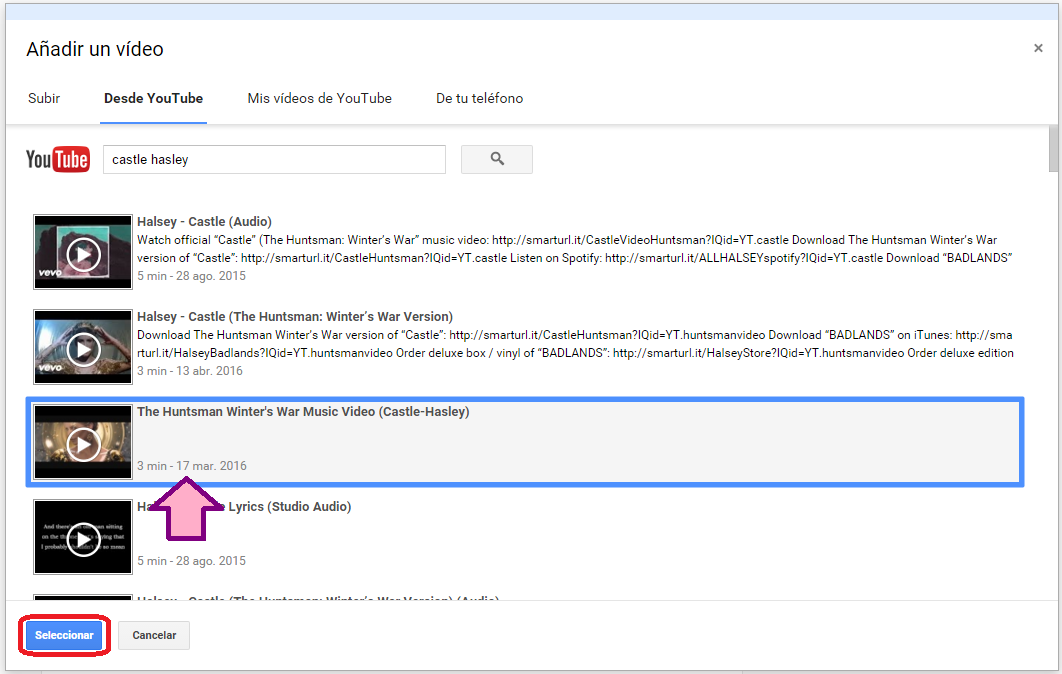Close the Añadir un vídeo dialog
Screen dimensions: 1062x674
tap(1038, 48)
